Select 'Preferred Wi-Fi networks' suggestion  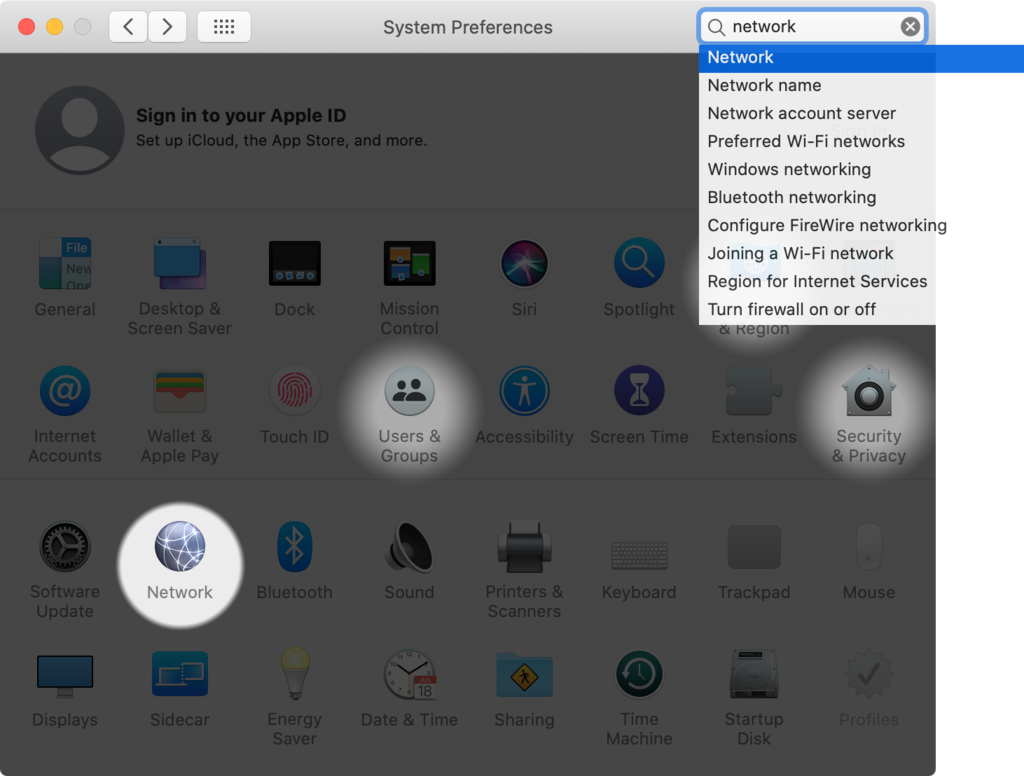pyautogui.click(x=806, y=142)
